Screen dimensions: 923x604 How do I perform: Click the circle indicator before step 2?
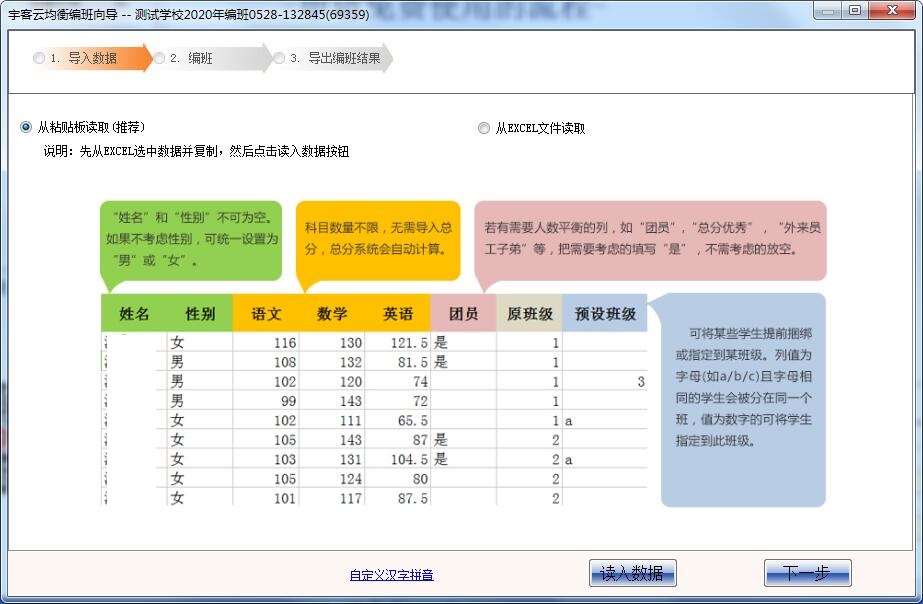158,58
